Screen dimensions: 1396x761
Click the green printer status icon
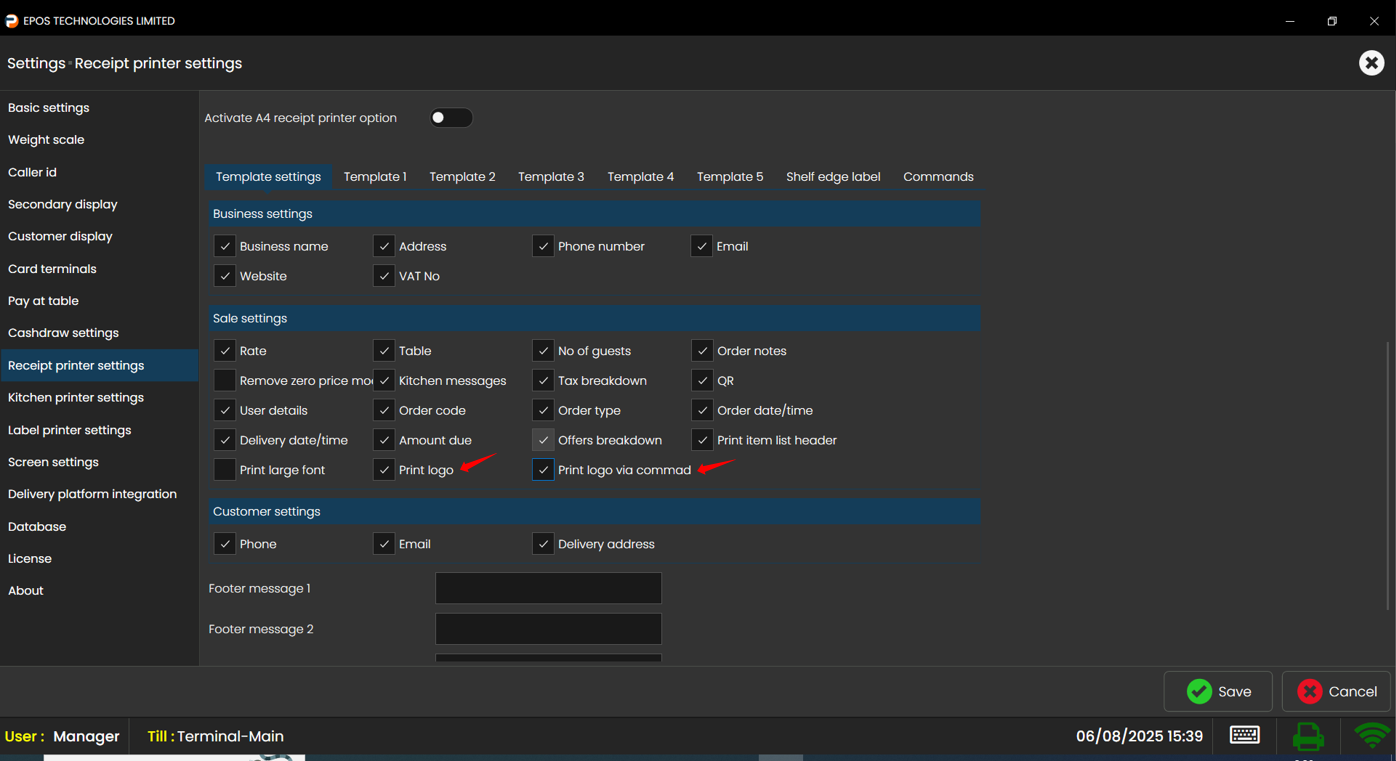[x=1307, y=736]
